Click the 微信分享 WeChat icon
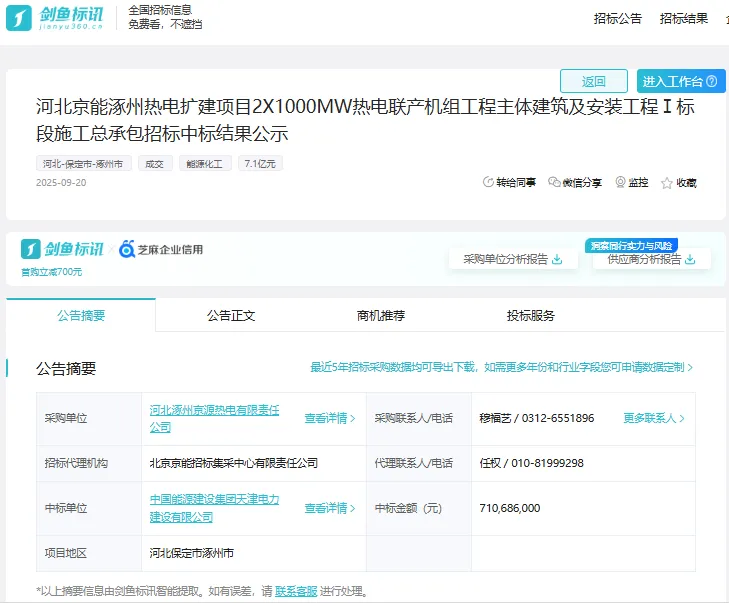 [x=554, y=183]
